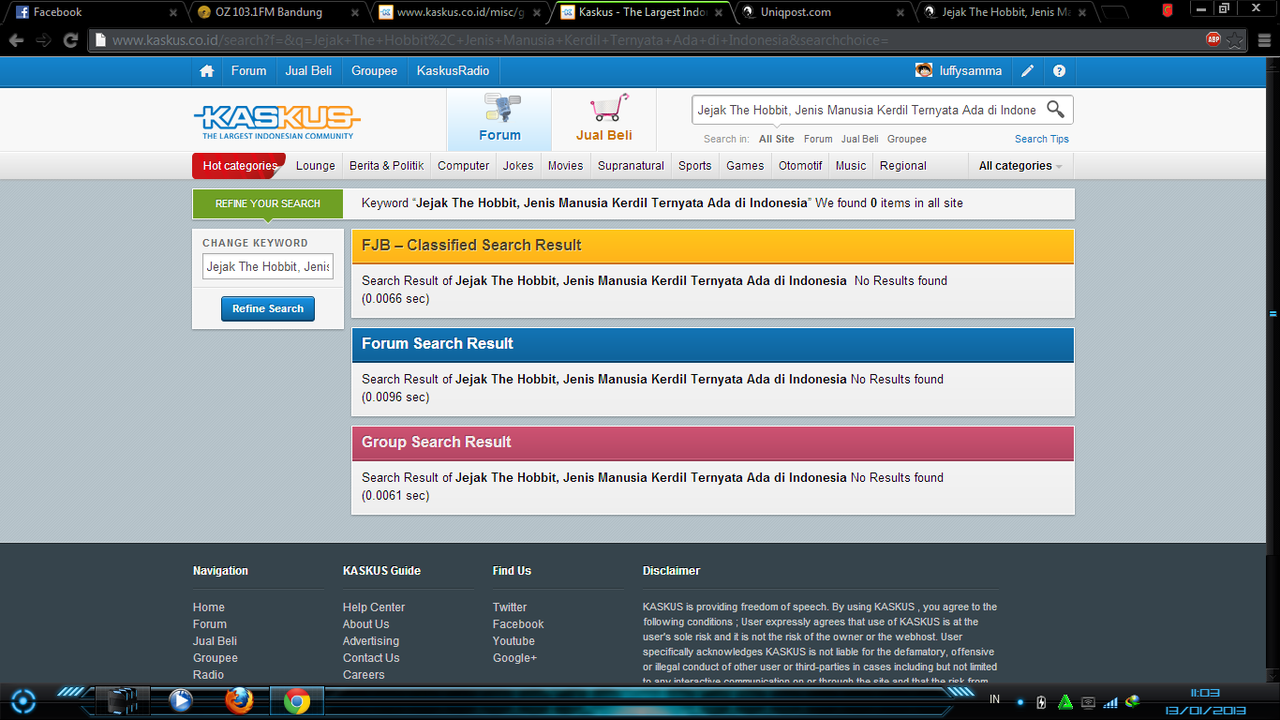Screen dimensions: 1280x720
Task: Open Forum in the top blue bar
Action: 249,71
